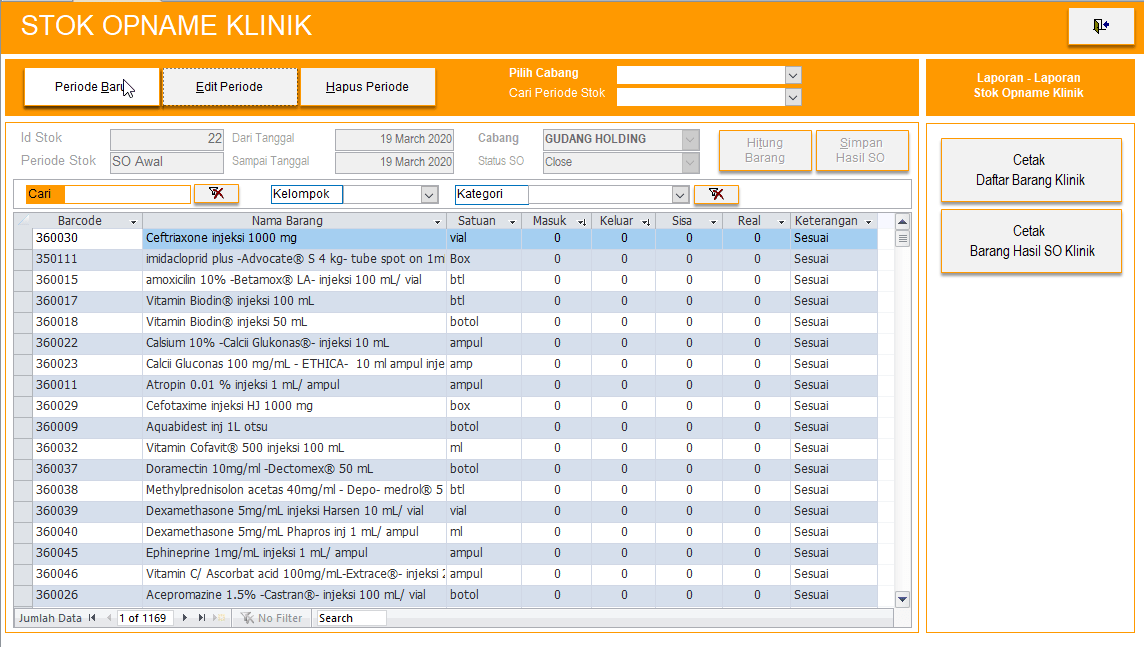Click the Cari text input field
Viewport: 1144px width, 647px height.
(x=127, y=194)
